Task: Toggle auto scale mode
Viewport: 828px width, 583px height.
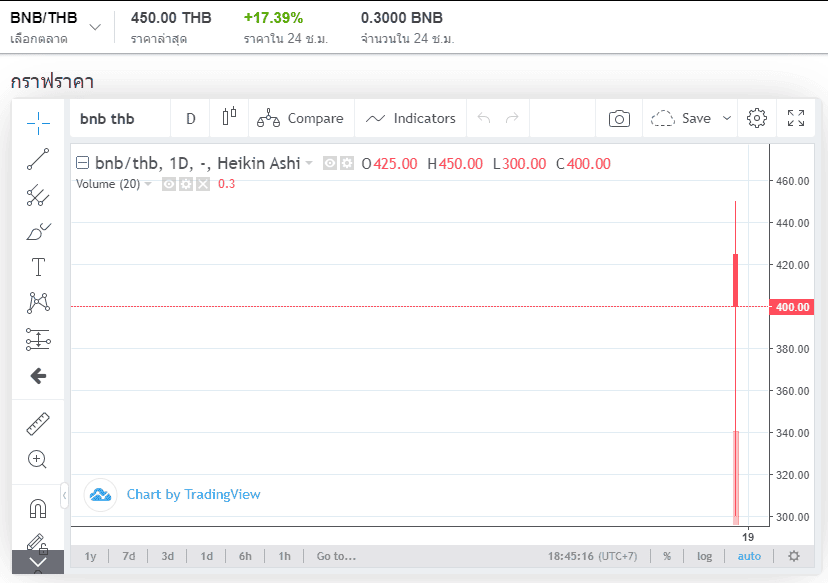Action: point(749,556)
